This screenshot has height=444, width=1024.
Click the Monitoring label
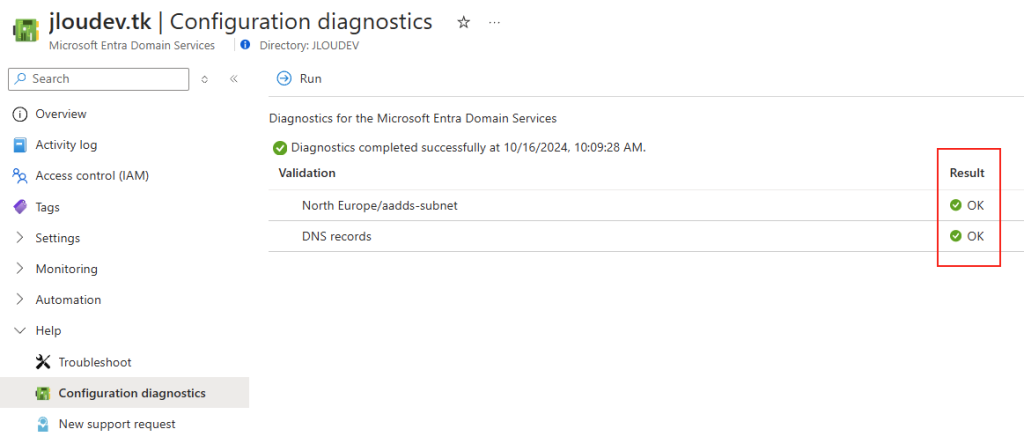66,268
